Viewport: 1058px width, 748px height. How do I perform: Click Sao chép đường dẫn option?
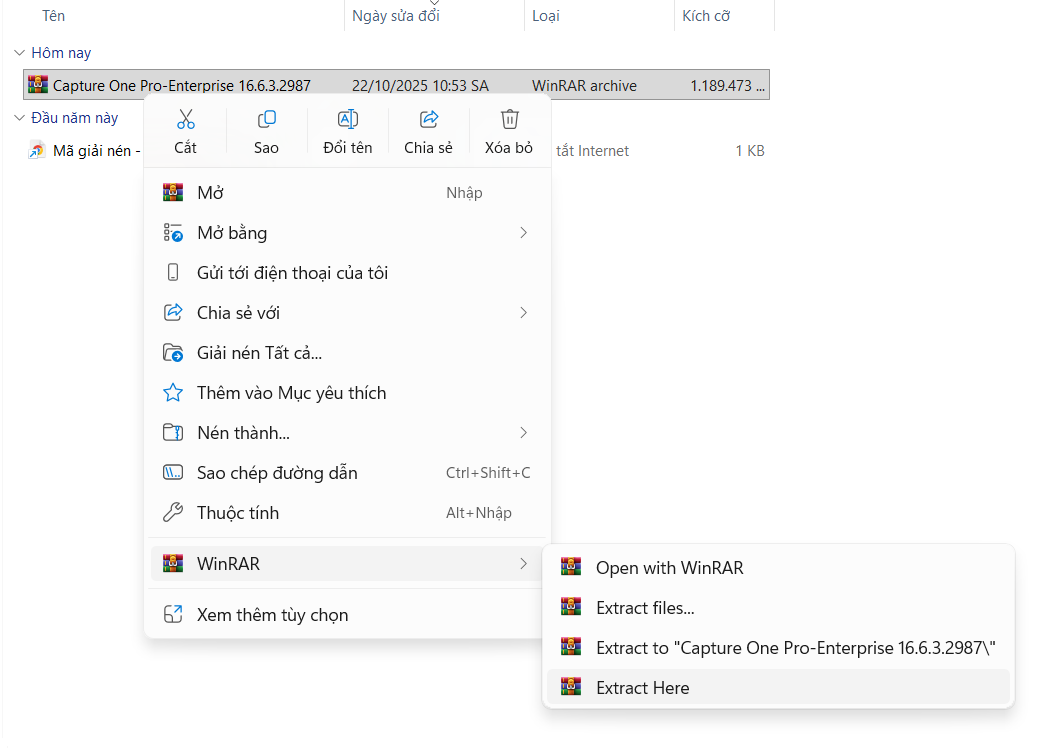pyautogui.click(x=277, y=473)
